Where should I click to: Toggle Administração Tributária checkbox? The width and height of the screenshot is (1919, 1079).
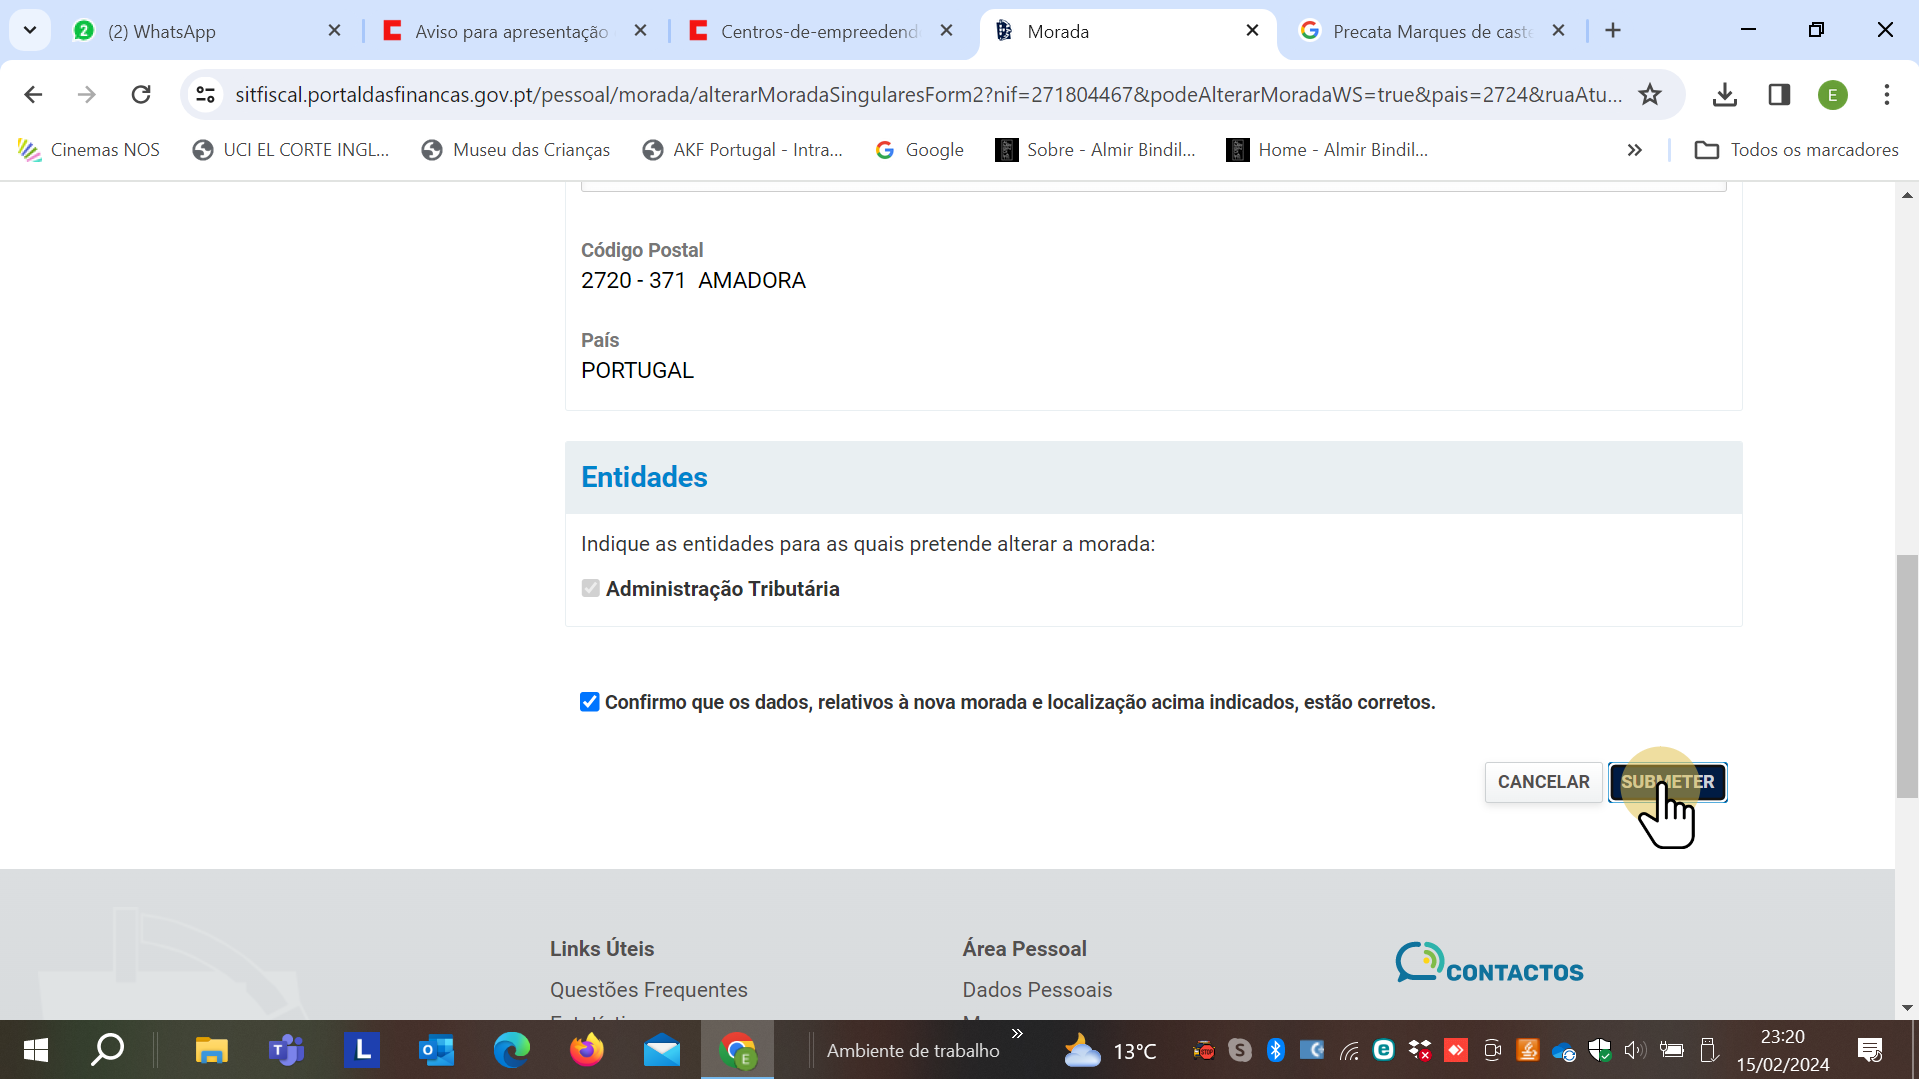pyautogui.click(x=591, y=589)
